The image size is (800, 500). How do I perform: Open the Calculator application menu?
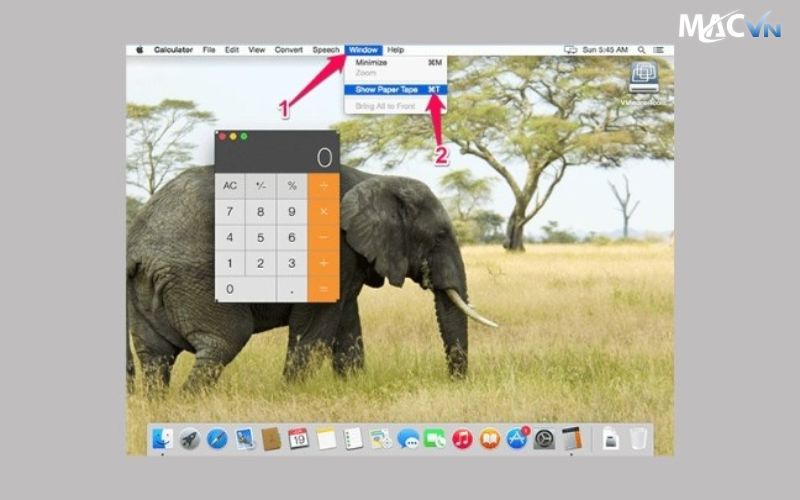tap(173, 49)
